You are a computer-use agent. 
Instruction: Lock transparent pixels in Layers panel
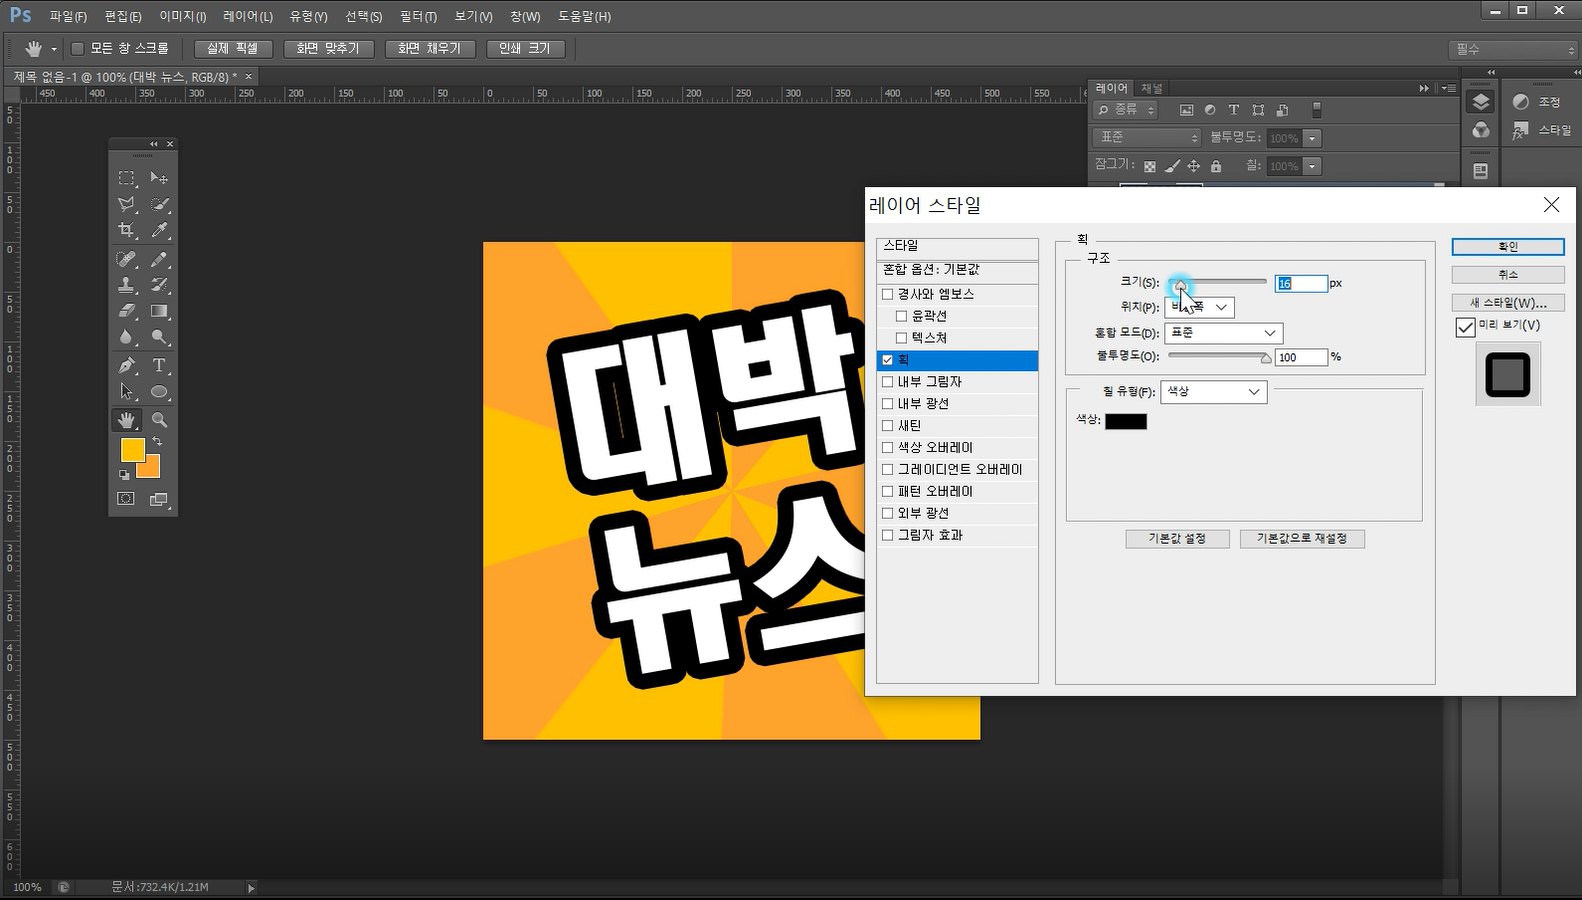coord(1150,166)
